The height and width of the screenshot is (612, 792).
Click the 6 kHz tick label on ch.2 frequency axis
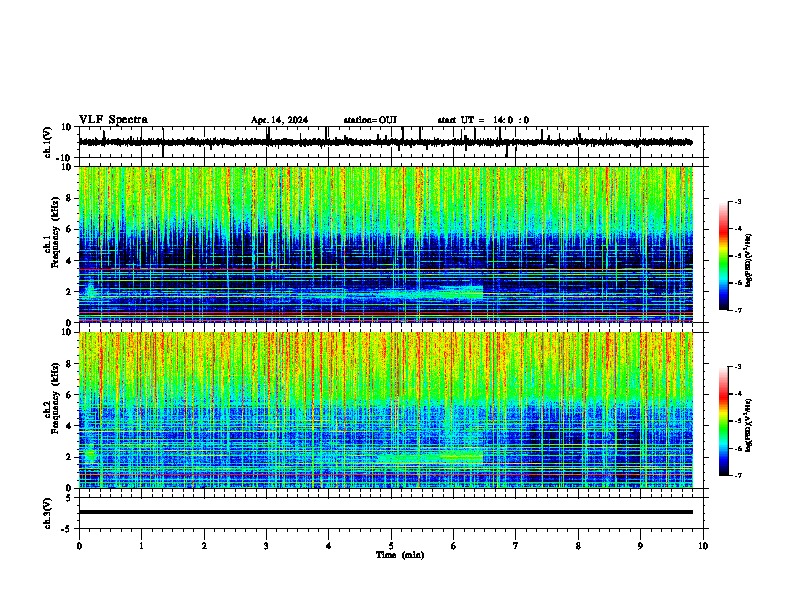click(x=69, y=394)
